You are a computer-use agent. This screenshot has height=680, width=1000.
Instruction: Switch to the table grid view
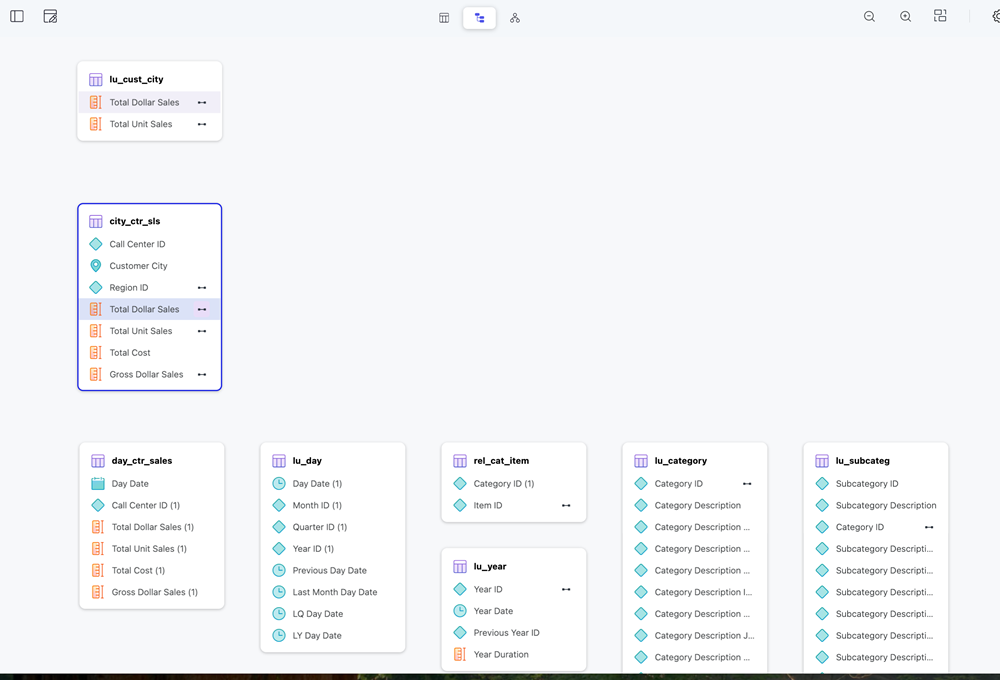tap(444, 18)
